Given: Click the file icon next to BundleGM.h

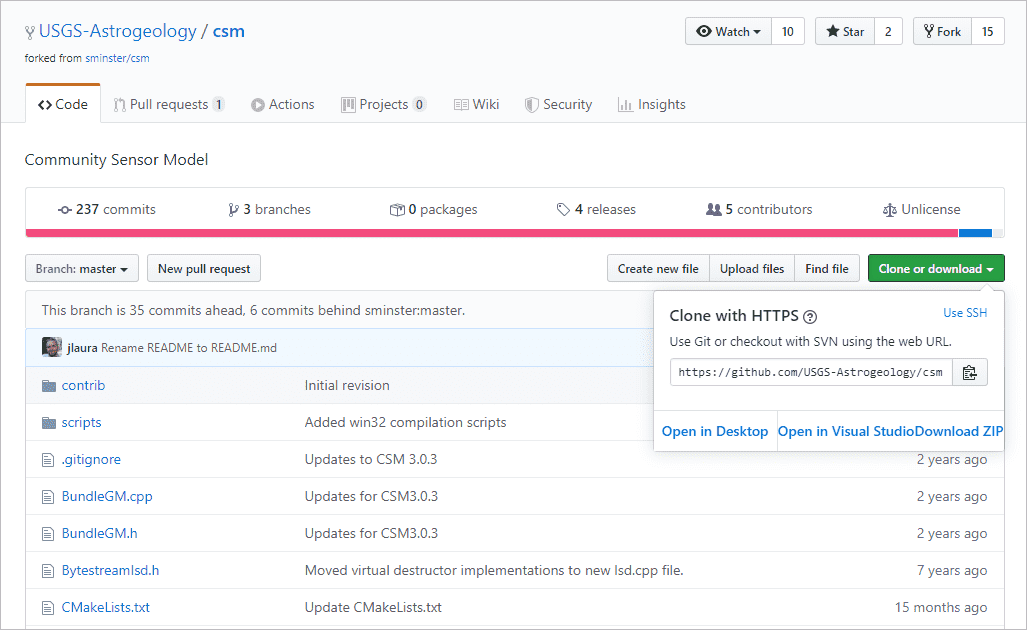Looking at the screenshot, I should pyautogui.click(x=48, y=534).
